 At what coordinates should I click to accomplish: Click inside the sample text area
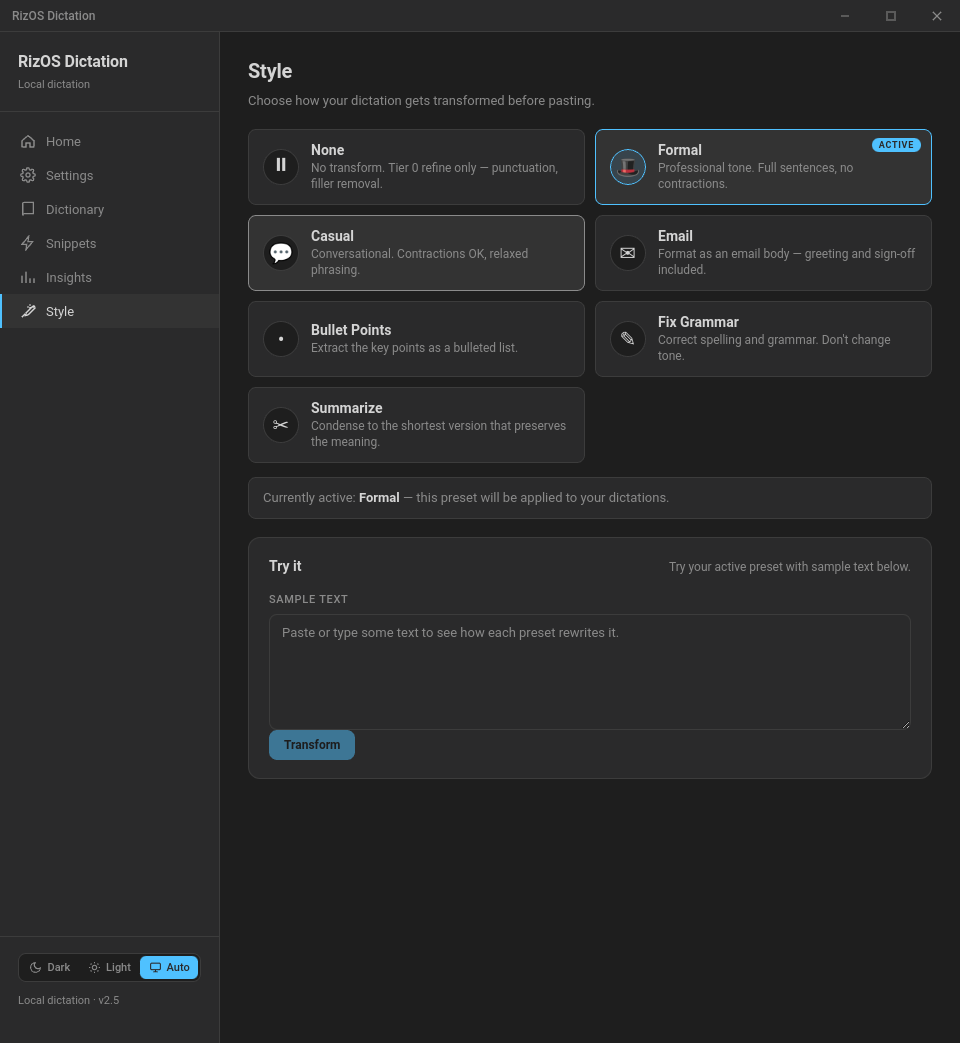click(589, 672)
